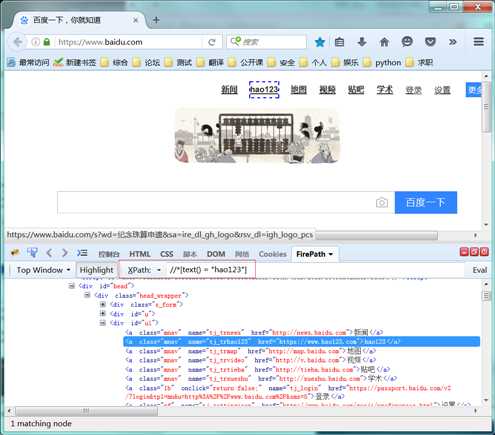Click the Pocket icon in the toolbar
The width and height of the screenshot is (495, 435).
430,42
